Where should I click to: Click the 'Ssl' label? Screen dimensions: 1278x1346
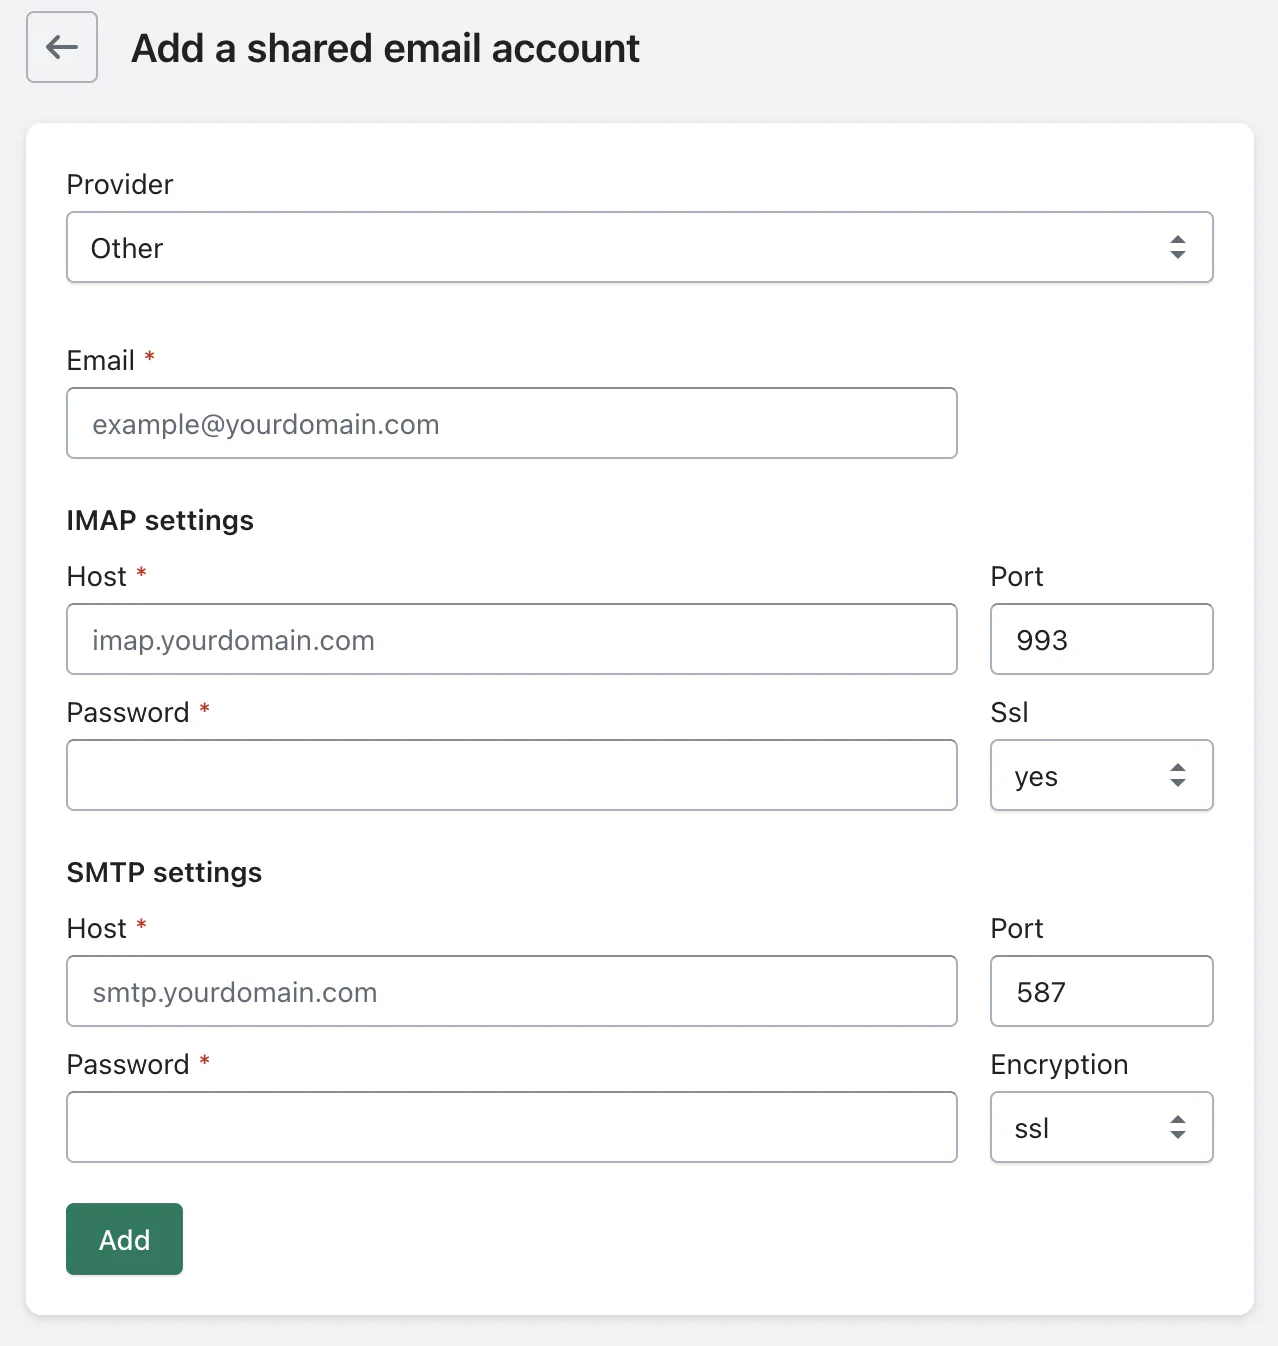[1009, 712]
